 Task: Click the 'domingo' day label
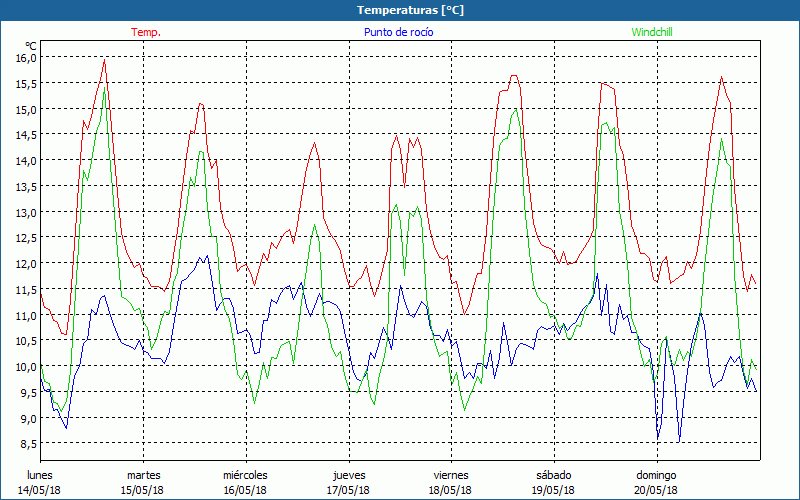click(x=656, y=476)
